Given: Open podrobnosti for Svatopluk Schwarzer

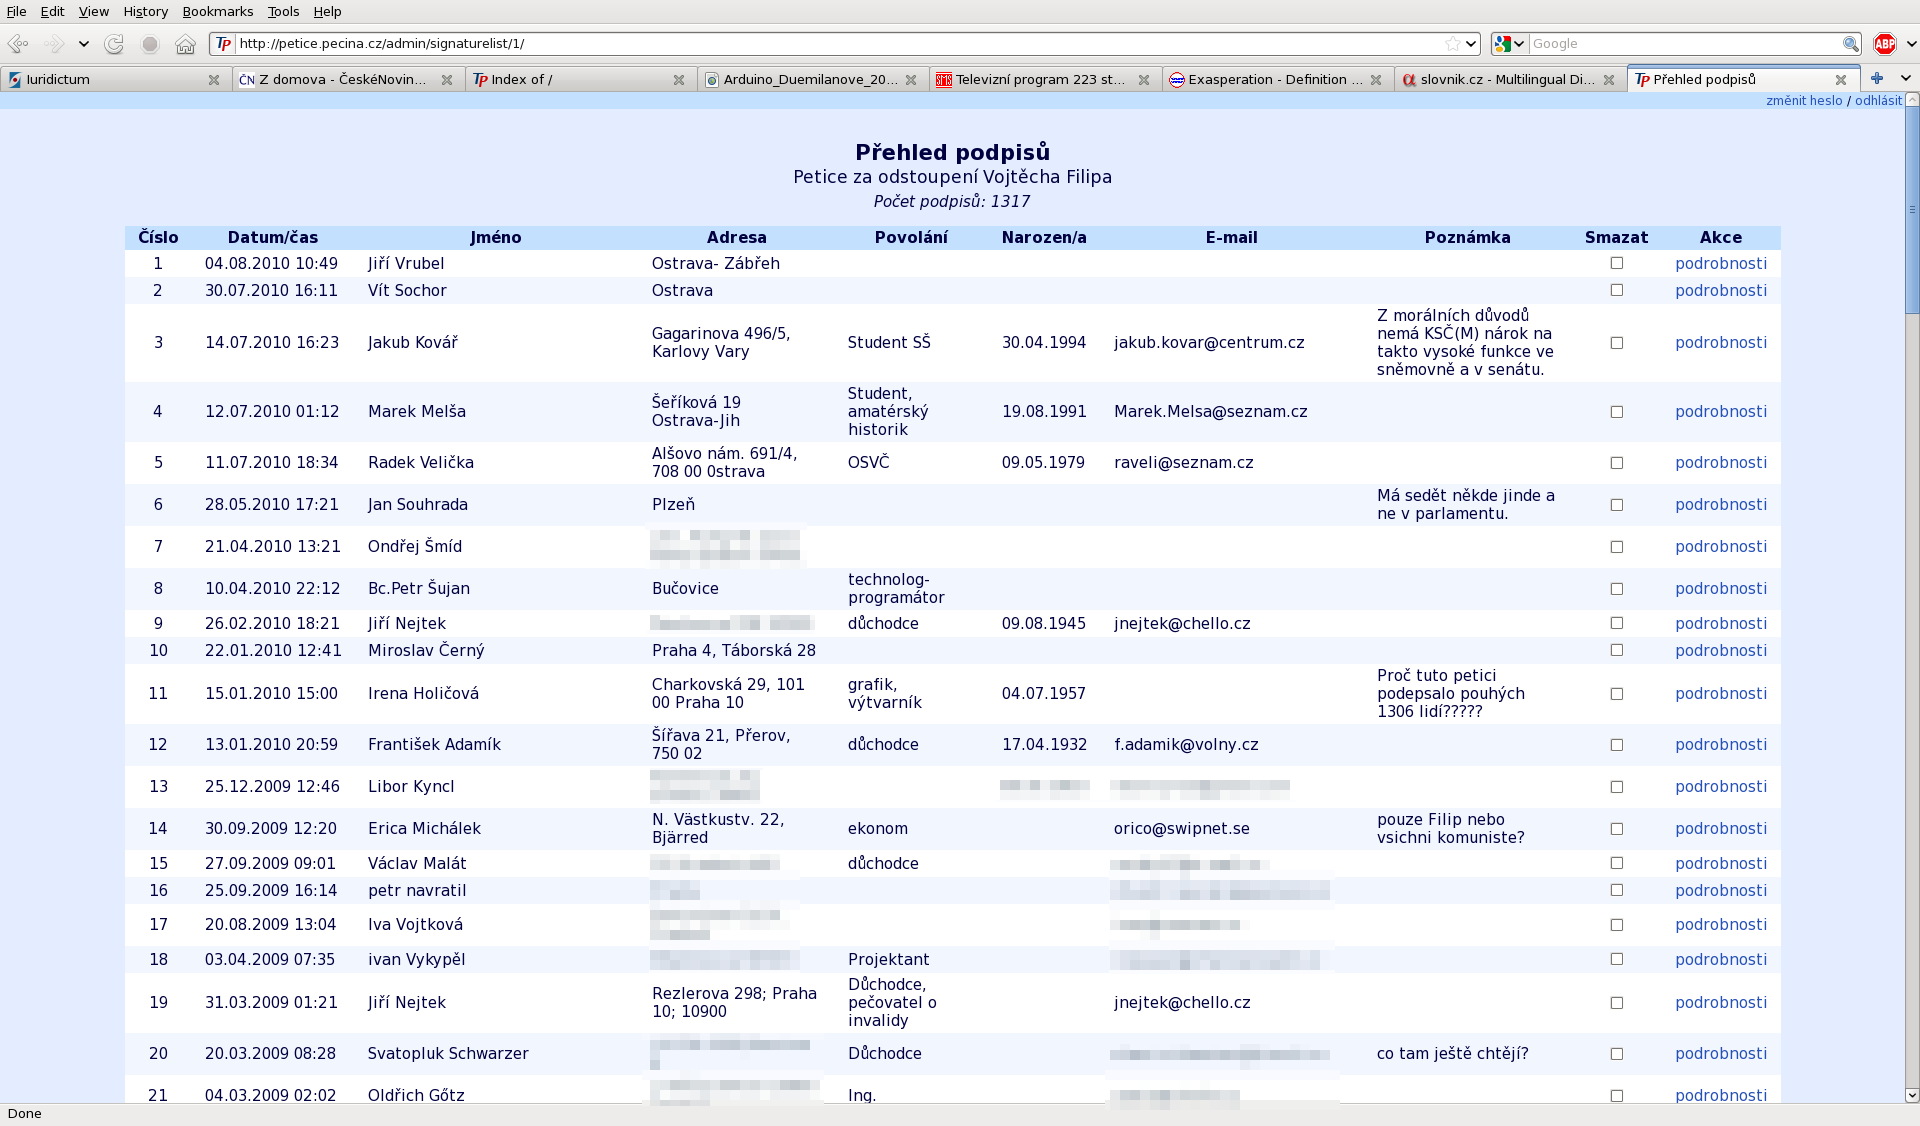Looking at the screenshot, I should pos(1721,1053).
